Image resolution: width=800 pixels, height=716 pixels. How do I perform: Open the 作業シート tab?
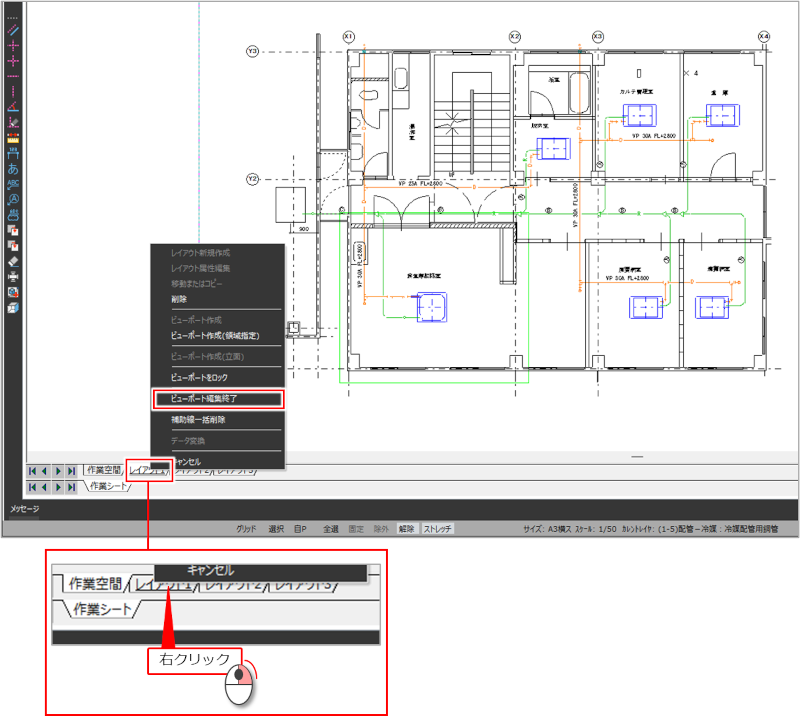(108, 486)
